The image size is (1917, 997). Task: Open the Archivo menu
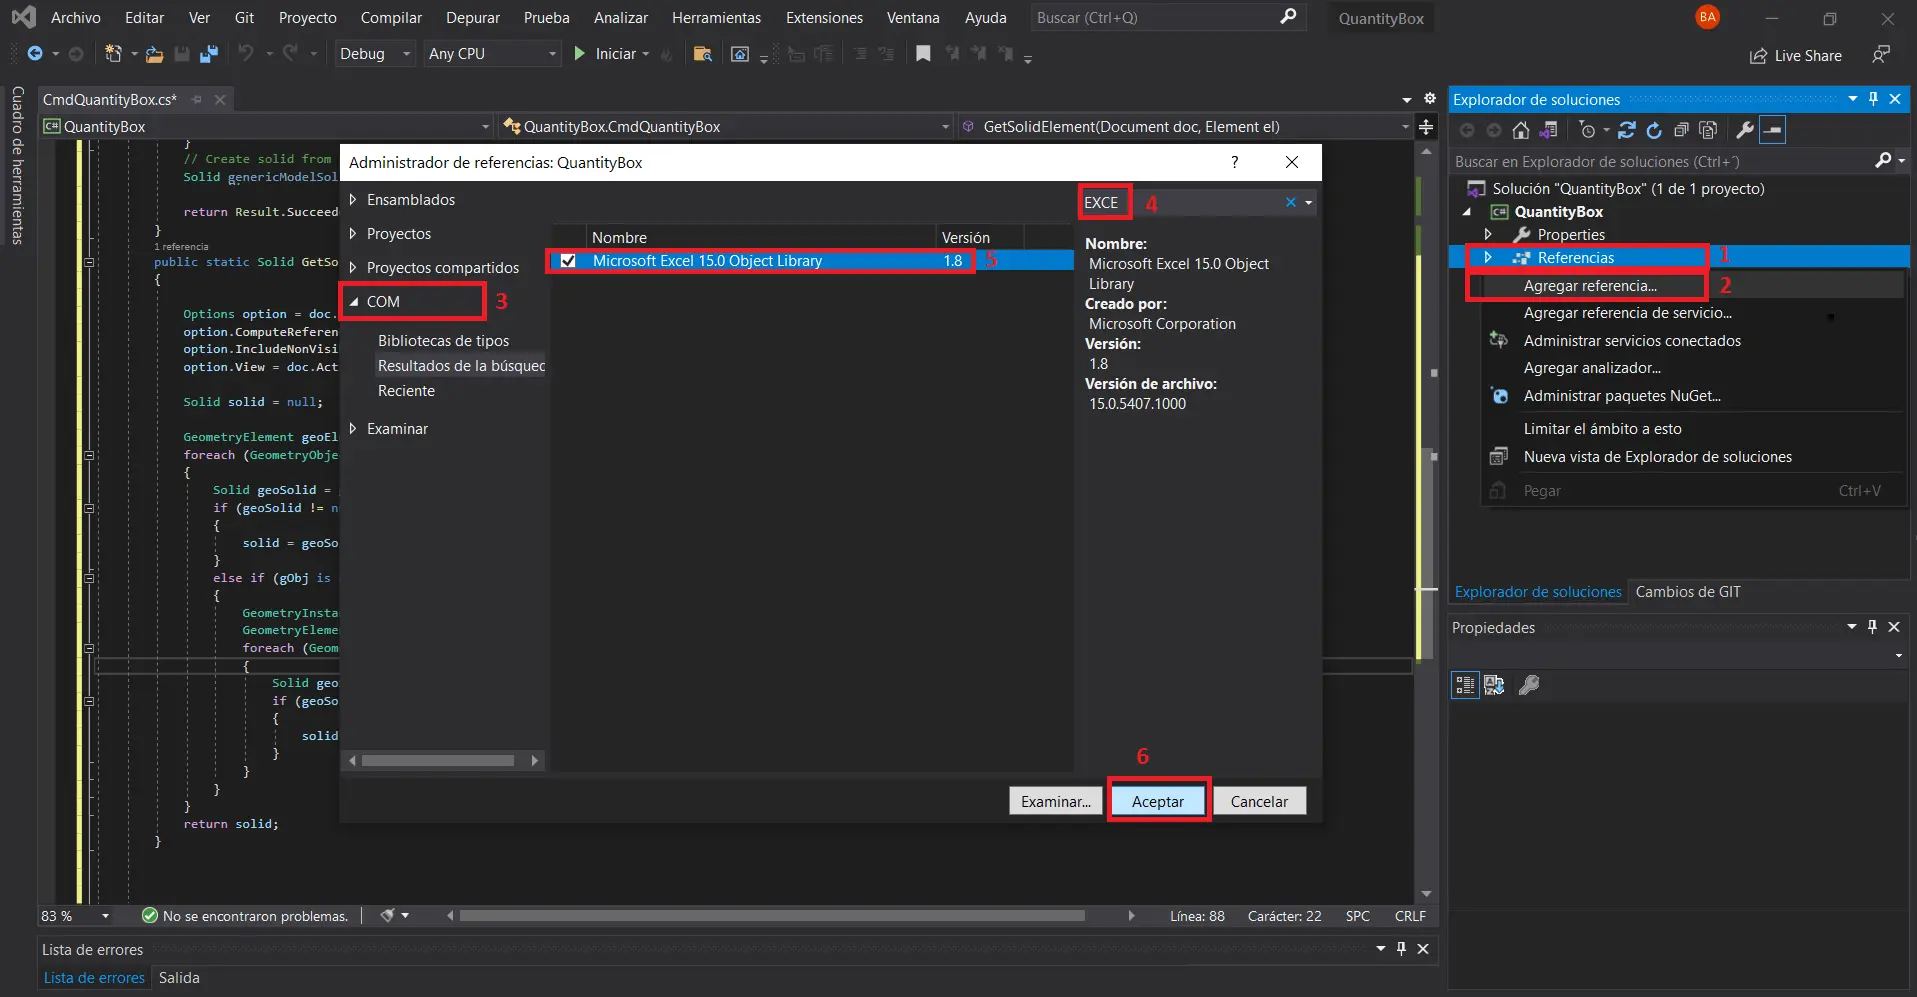(76, 18)
